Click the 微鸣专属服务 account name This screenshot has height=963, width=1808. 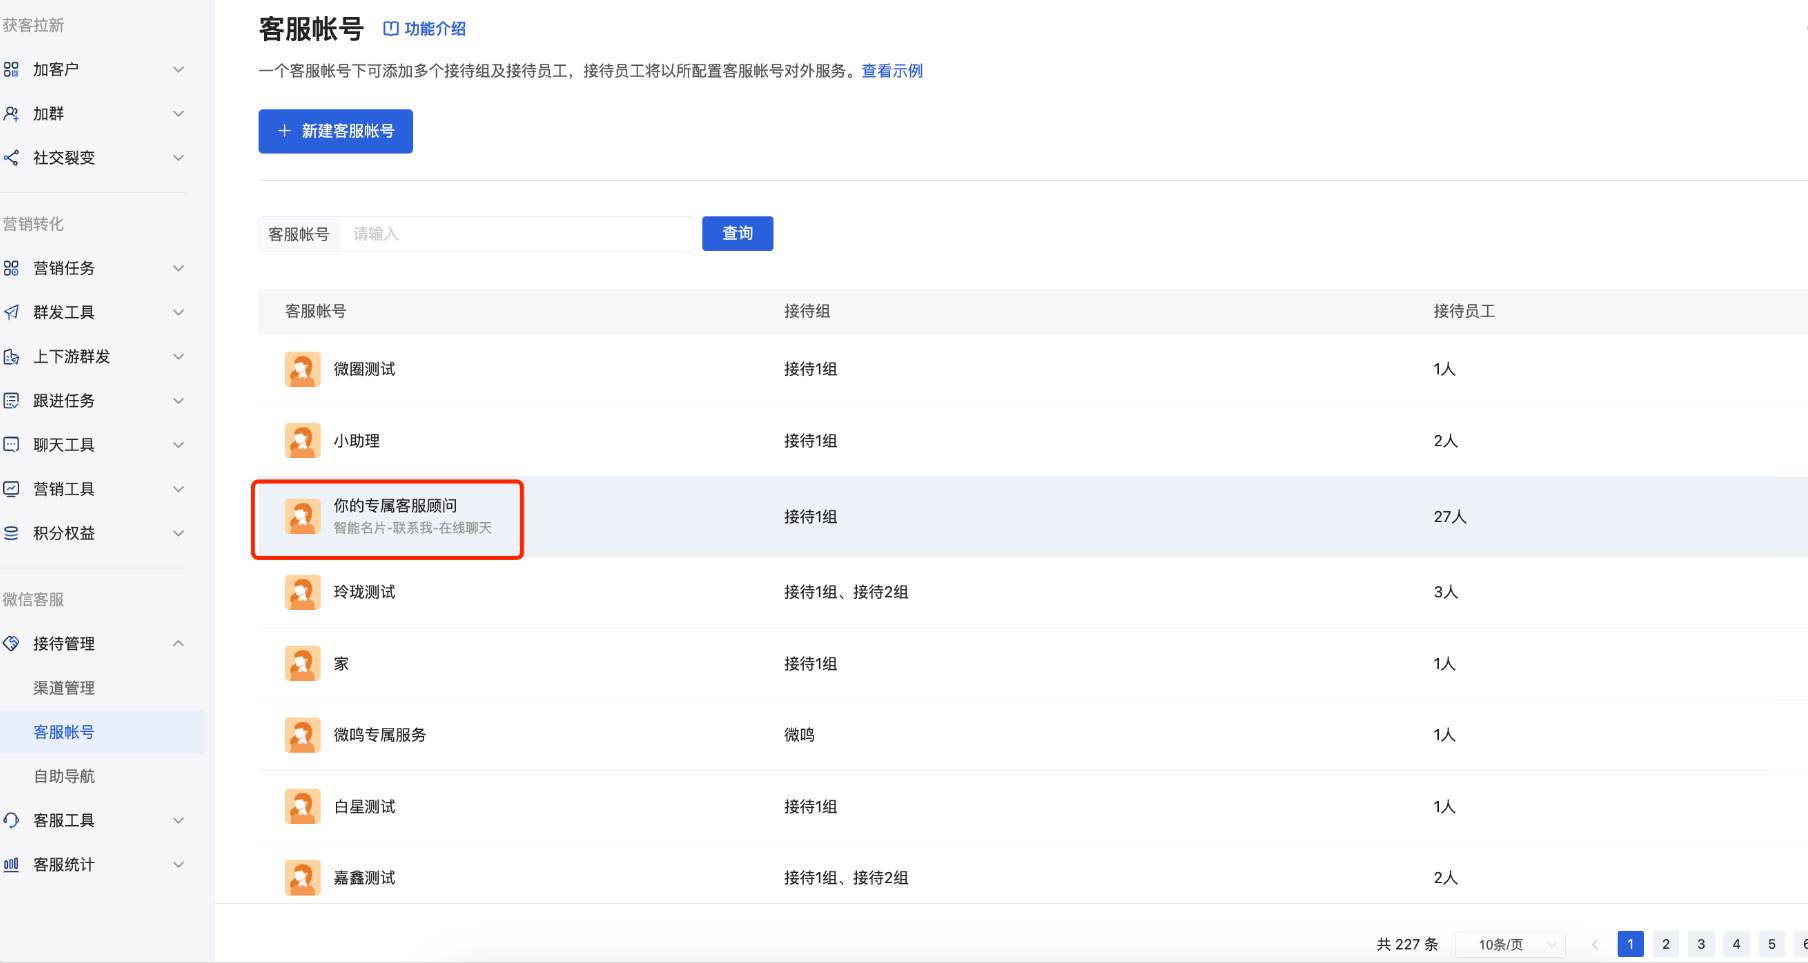point(380,735)
